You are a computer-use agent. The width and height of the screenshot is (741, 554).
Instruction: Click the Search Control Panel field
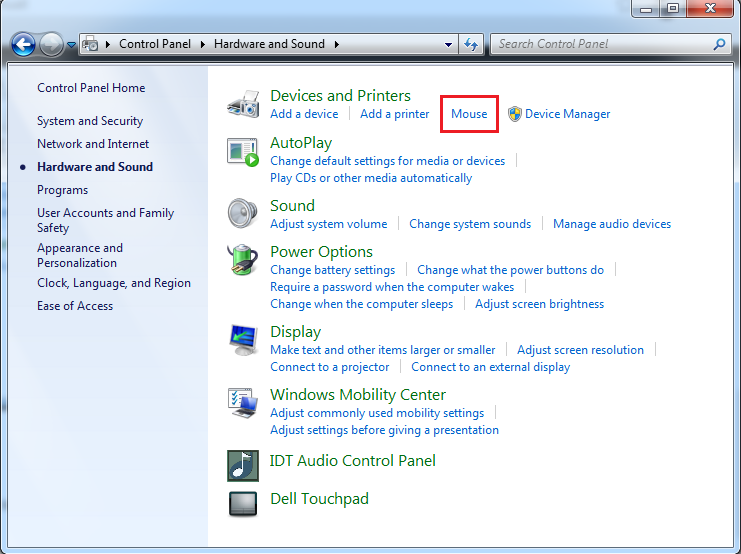coord(602,44)
